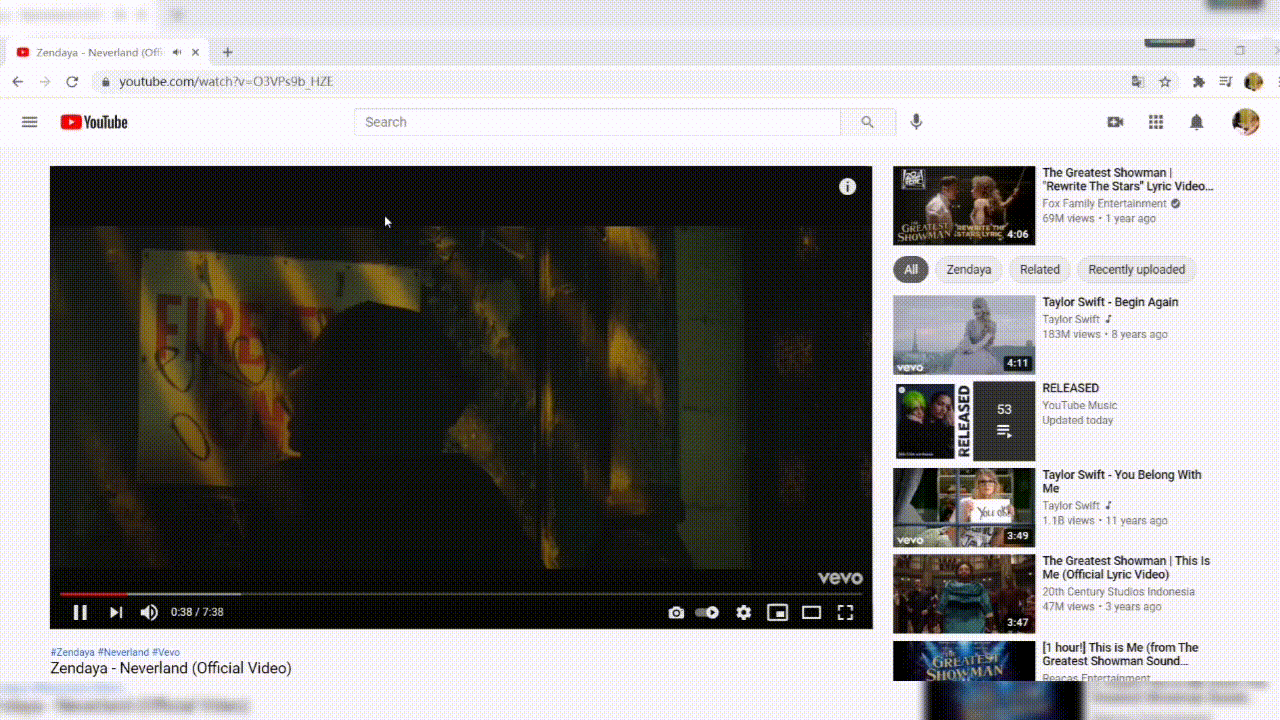Open browser media control icon
Viewport: 1280px width, 720px height.
[x=1226, y=82]
